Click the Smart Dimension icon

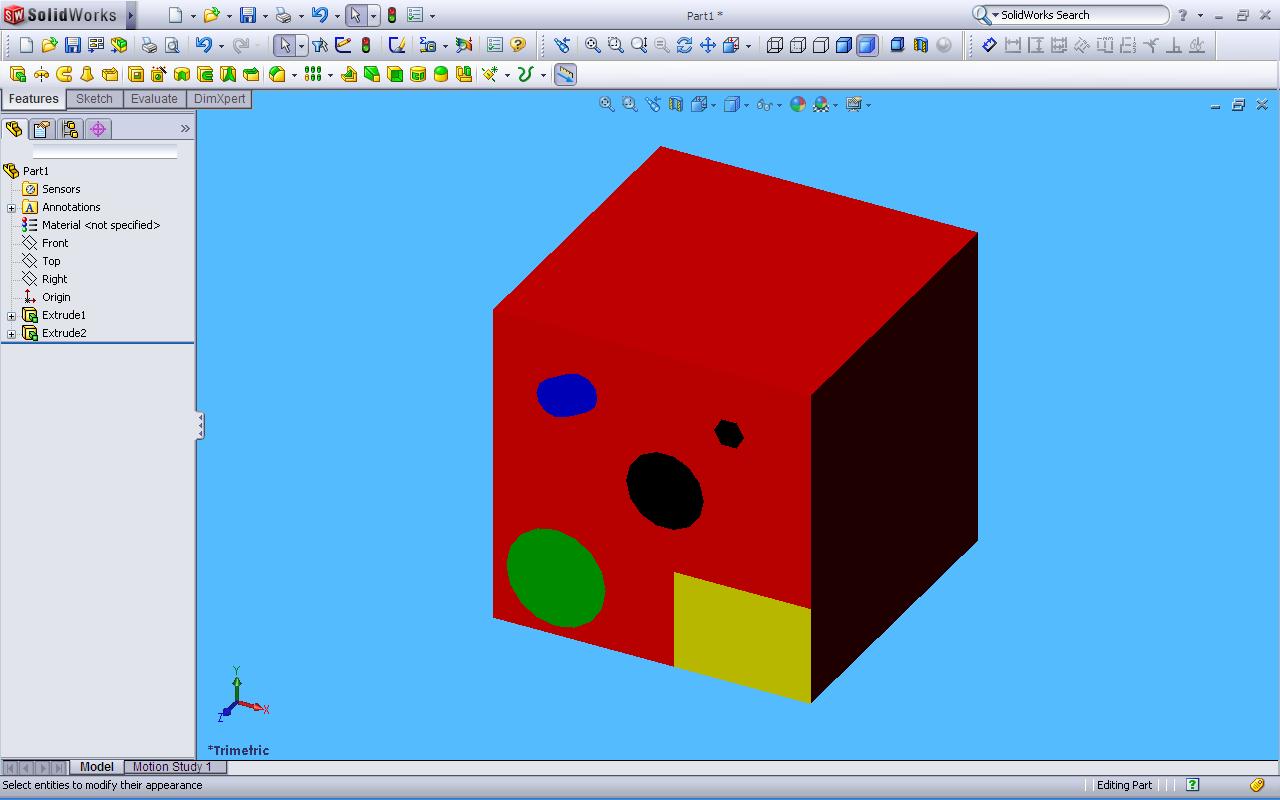pos(989,45)
